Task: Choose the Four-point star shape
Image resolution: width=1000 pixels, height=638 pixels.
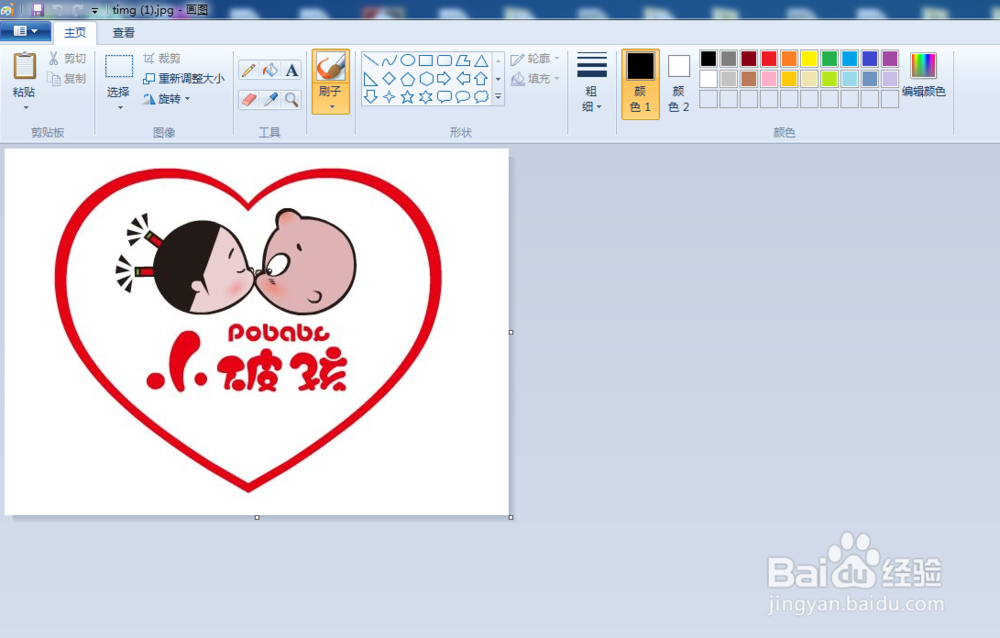Action: [x=389, y=97]
